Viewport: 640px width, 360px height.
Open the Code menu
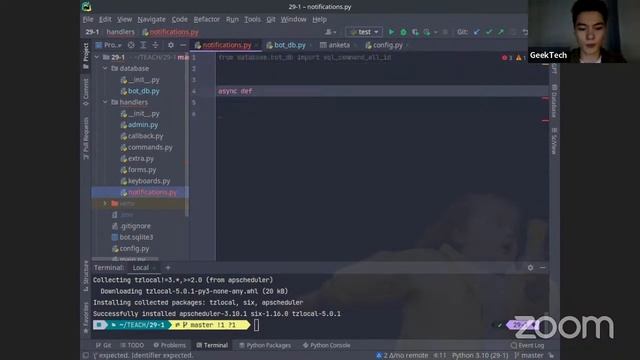click(179, 19)
